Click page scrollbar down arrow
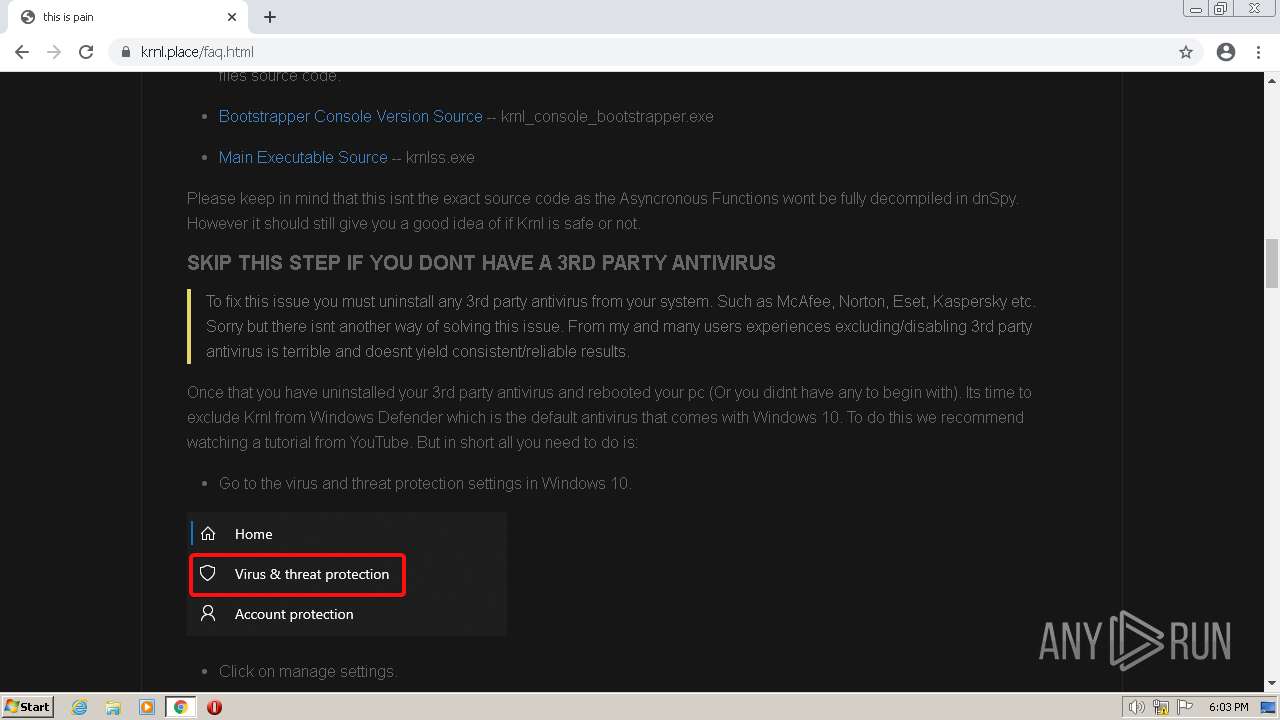The height and width of the screenshot is (720, 1280). coord(1272,683)
